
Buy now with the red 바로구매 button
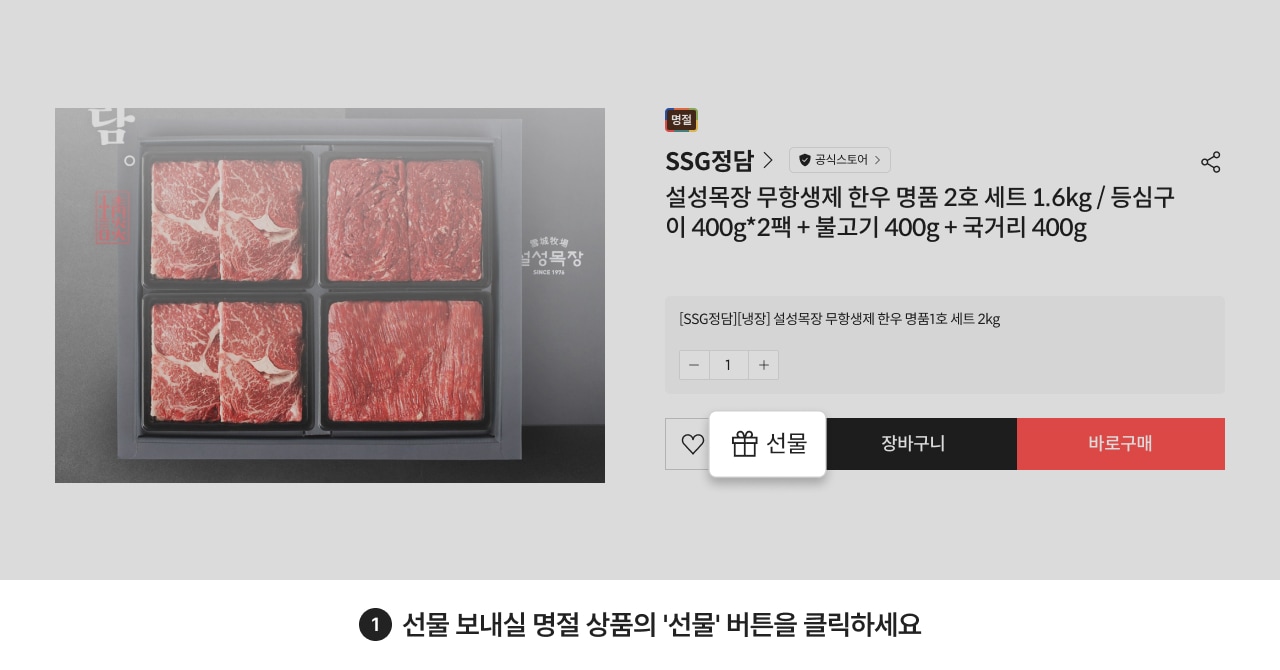1121,444
